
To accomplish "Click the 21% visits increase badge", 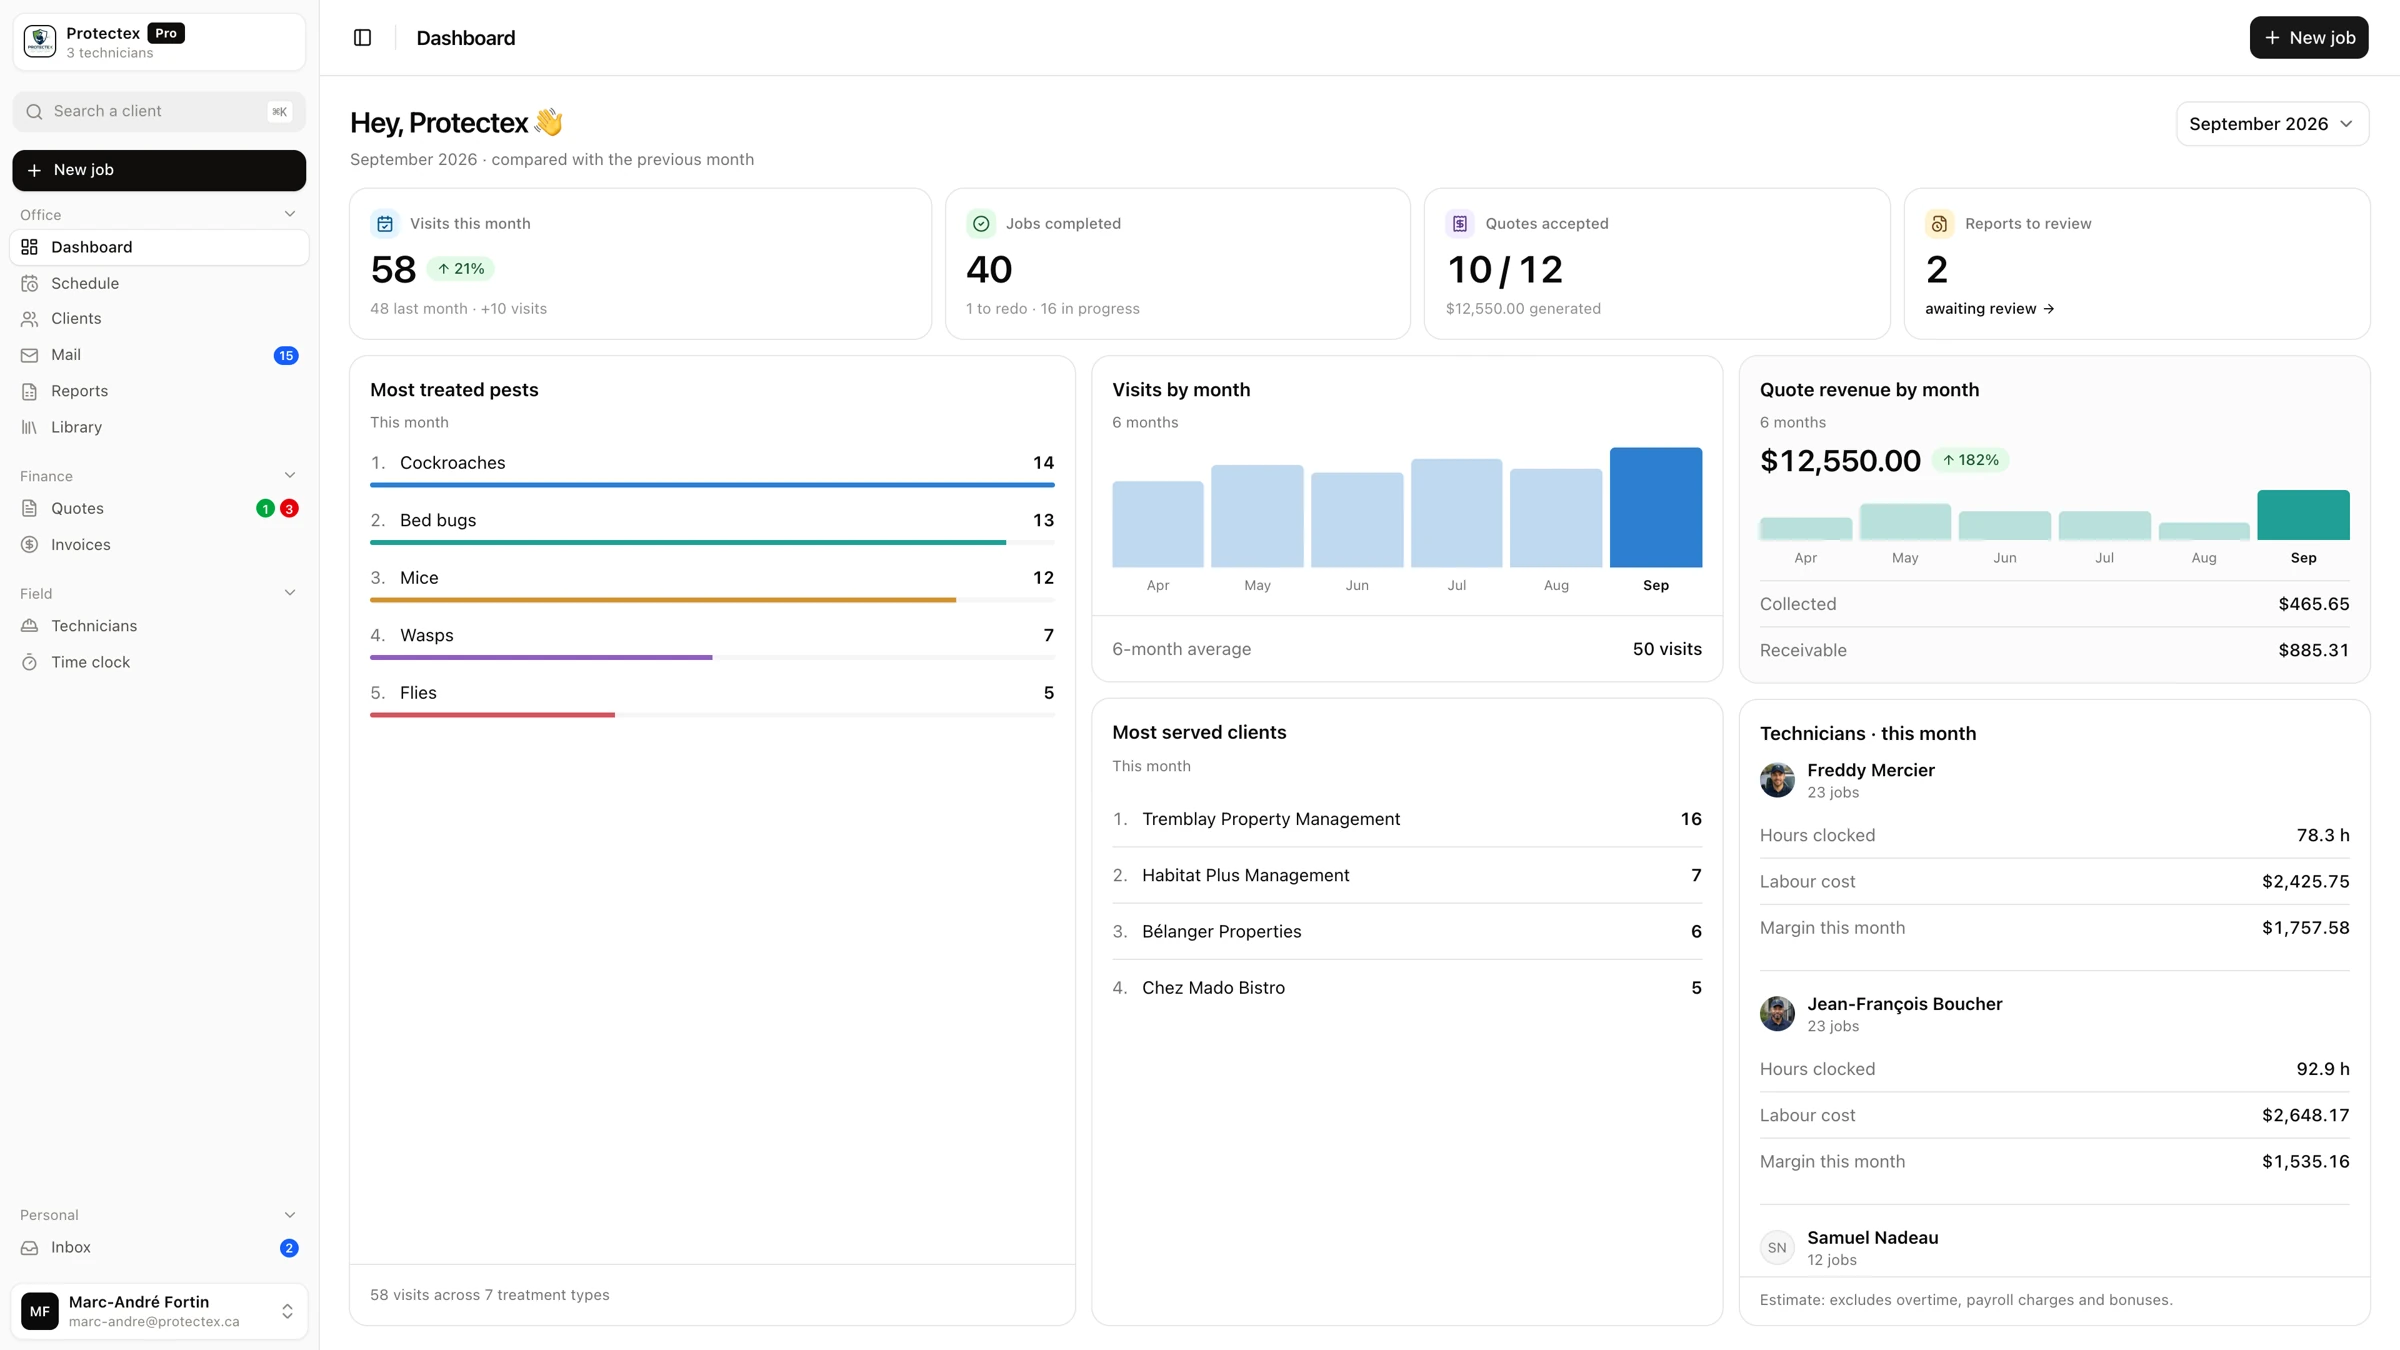I will pyautogui.click(x=461, y=269).
